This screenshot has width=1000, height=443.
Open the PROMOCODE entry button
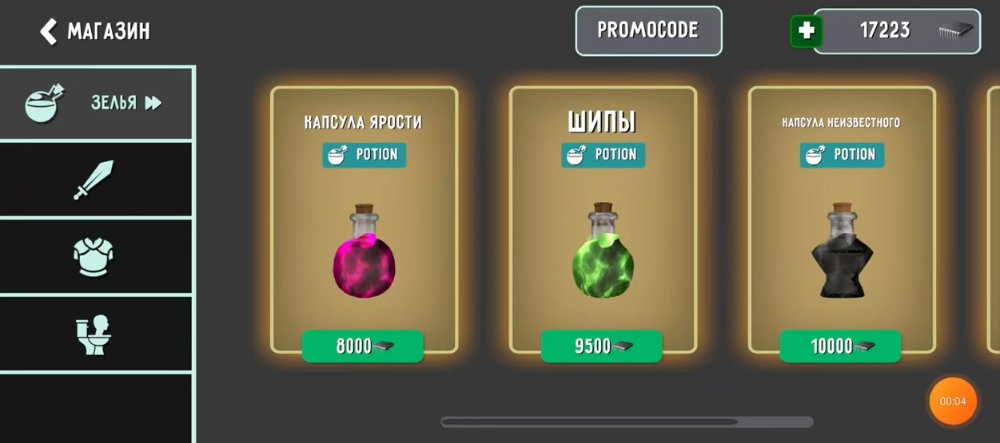649,31
